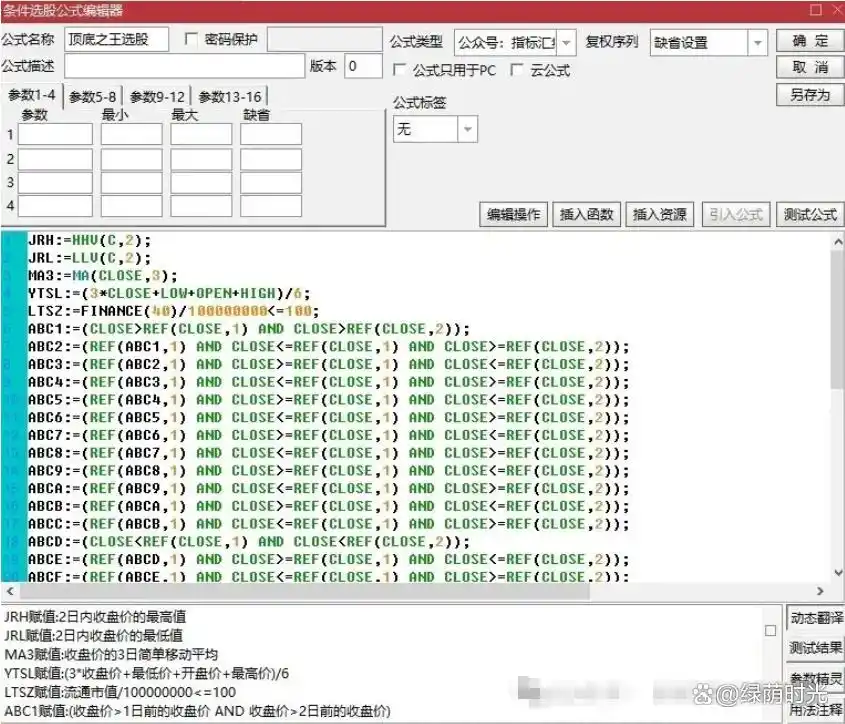Run the 测试公式 button
The image size is (845, 724).
tap(810, 215)
